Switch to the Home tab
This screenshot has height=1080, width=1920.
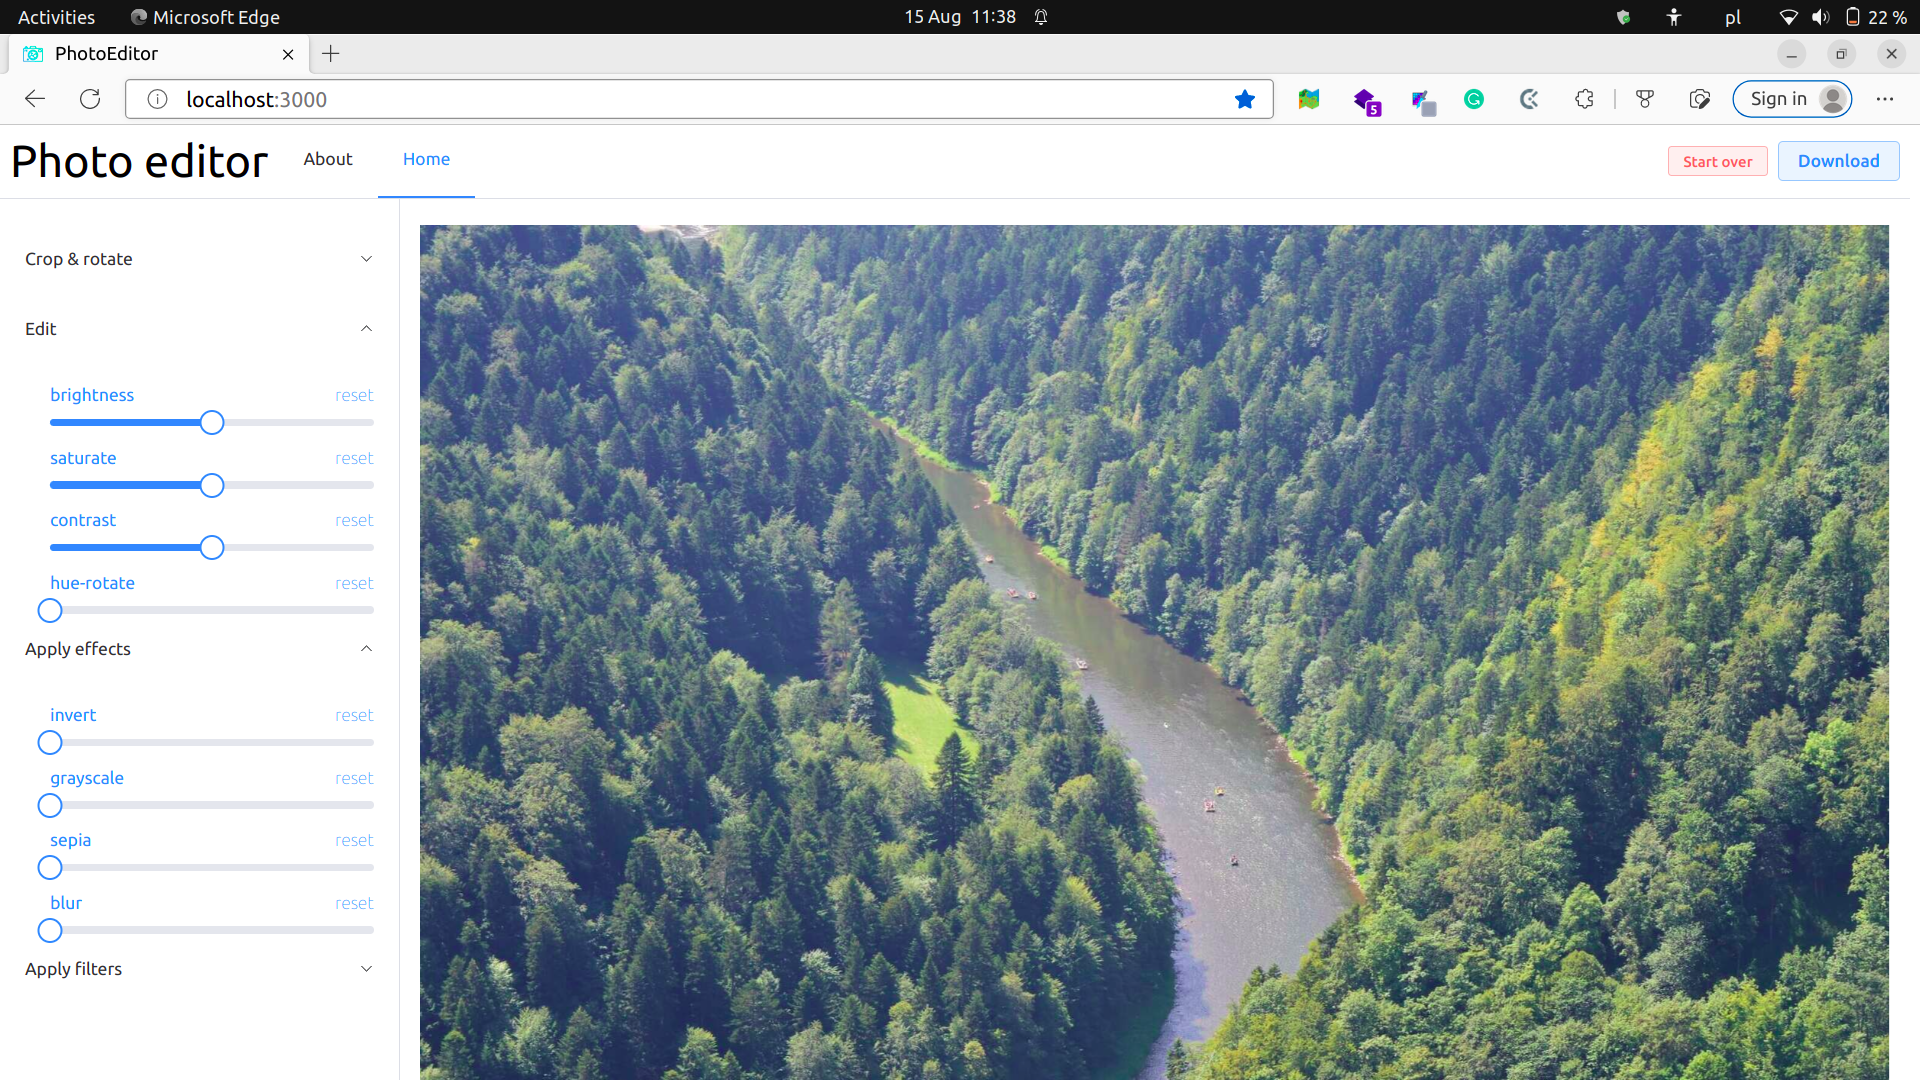[x=426, y=159]
